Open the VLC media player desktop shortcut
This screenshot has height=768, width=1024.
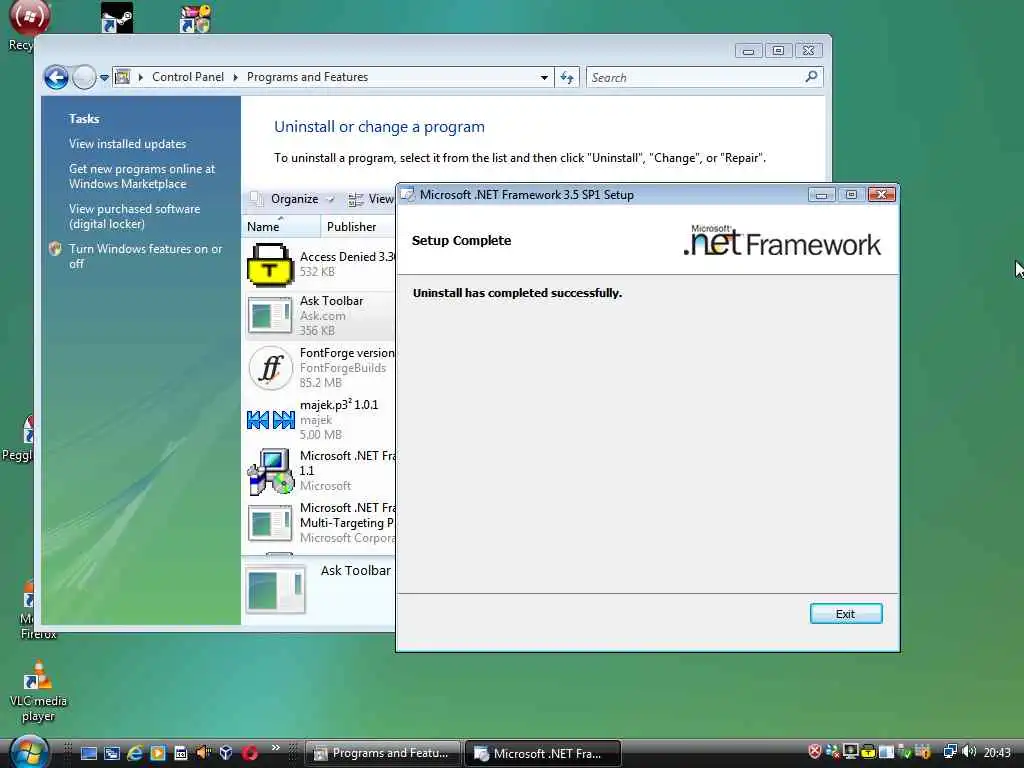click(x=38, y=691)
